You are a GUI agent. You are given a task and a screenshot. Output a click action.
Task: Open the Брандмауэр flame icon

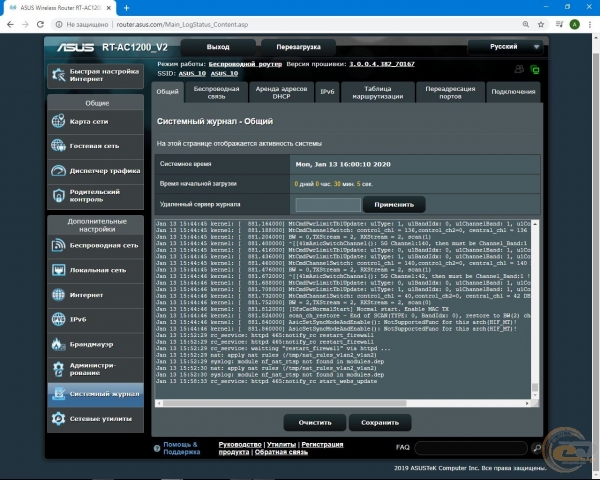[59, 344]
